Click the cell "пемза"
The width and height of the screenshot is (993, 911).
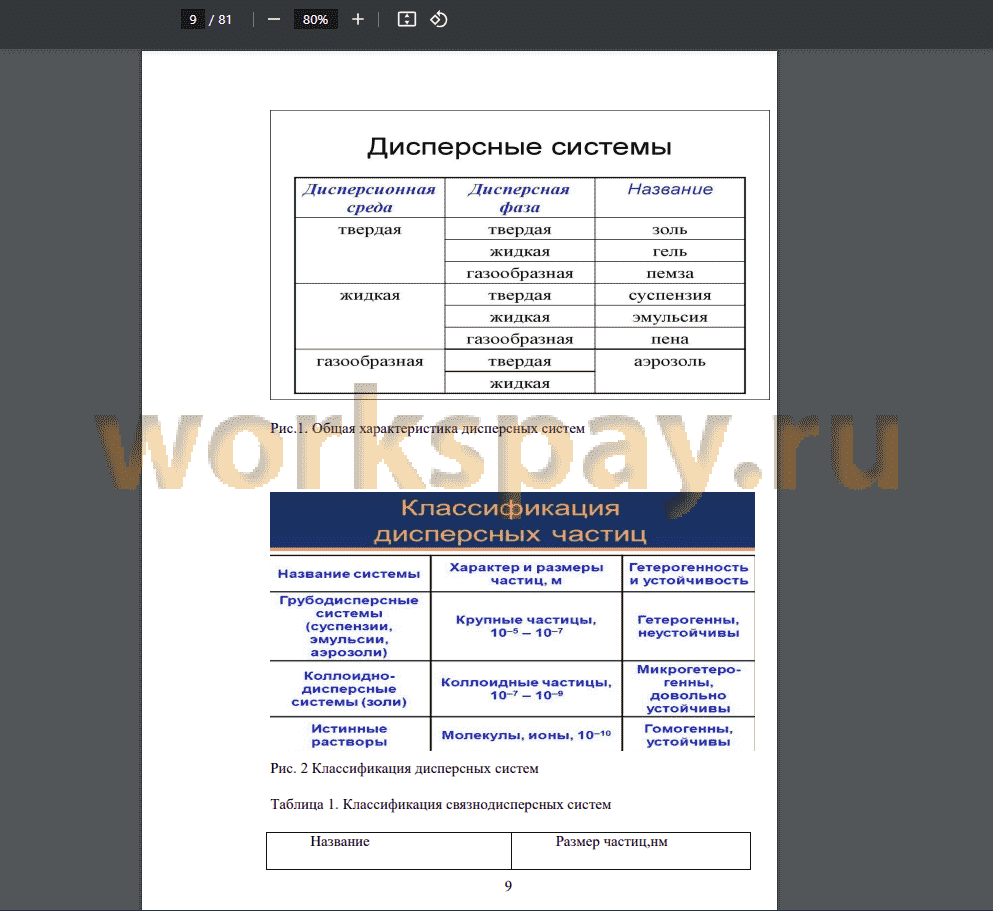click(670, 273)
